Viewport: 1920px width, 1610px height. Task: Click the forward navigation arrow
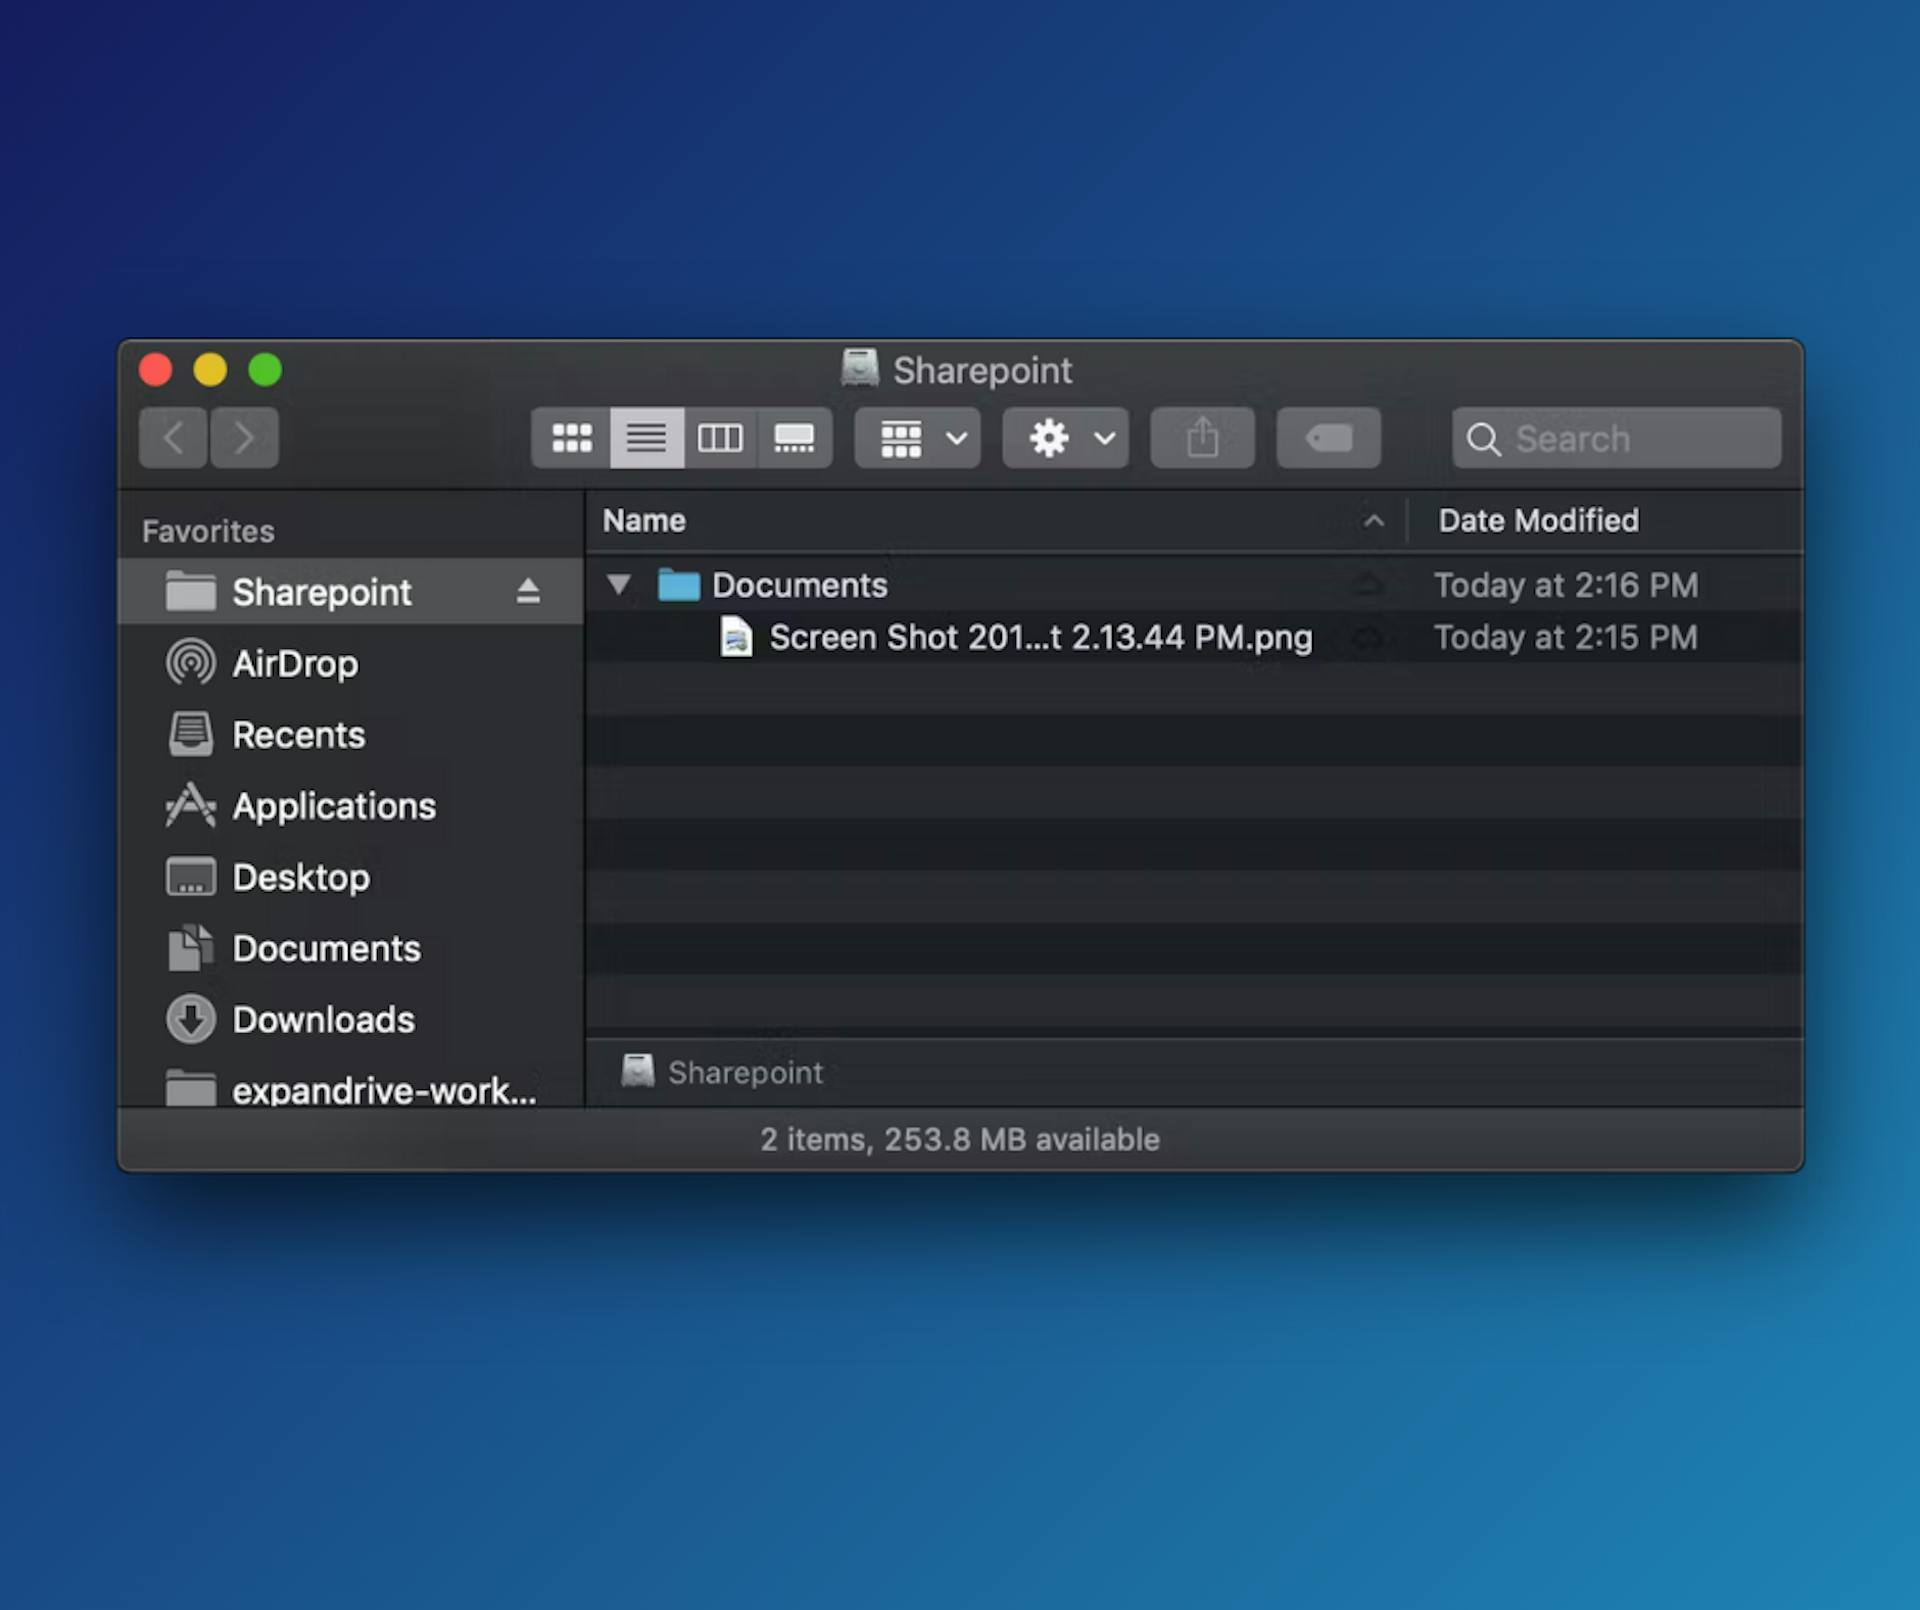coord(244,438)
